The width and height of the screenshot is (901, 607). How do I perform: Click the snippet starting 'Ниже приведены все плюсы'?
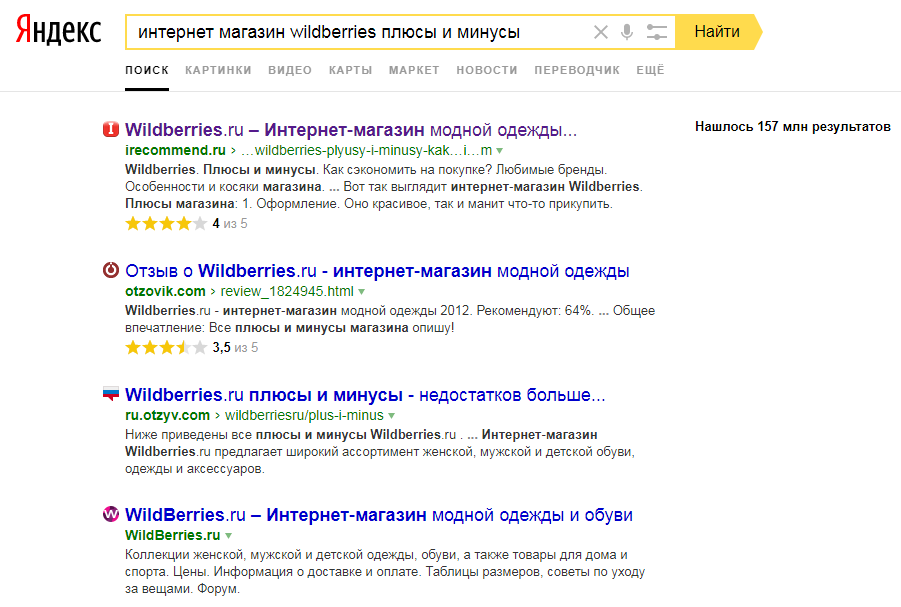pyautogui.click(x=380, y=452)
